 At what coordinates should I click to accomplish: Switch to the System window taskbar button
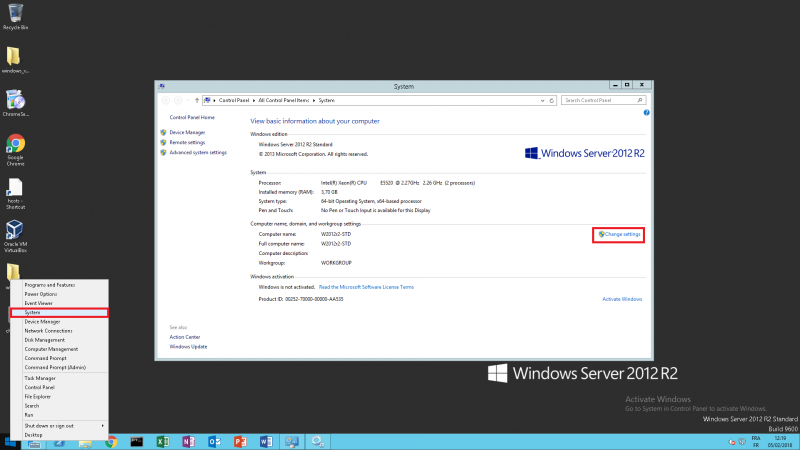(x=292, y=442)
